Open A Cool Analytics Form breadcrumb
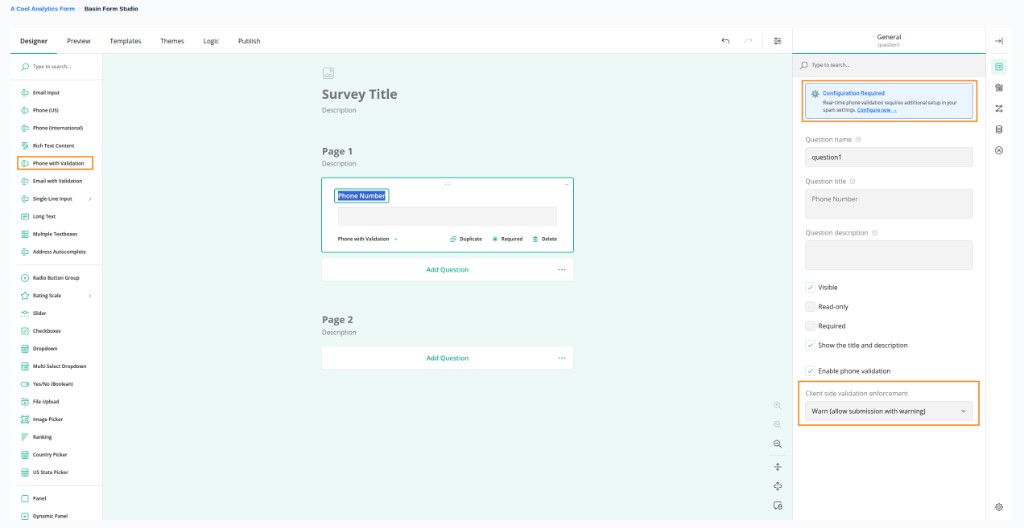 (42, 9)
